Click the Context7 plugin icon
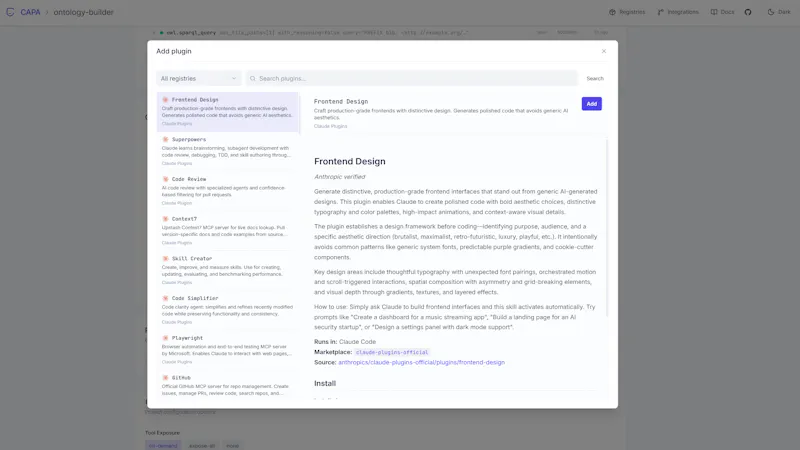Screen dimensions: 800x450 (x=165, y=219)
